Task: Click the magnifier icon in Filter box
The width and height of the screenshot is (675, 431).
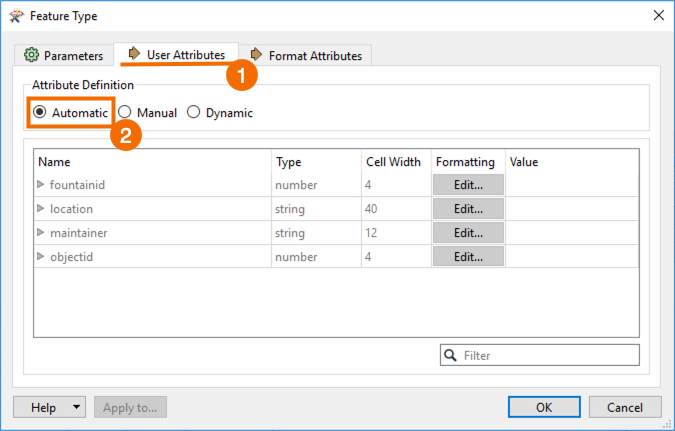Action: [450, 355]
